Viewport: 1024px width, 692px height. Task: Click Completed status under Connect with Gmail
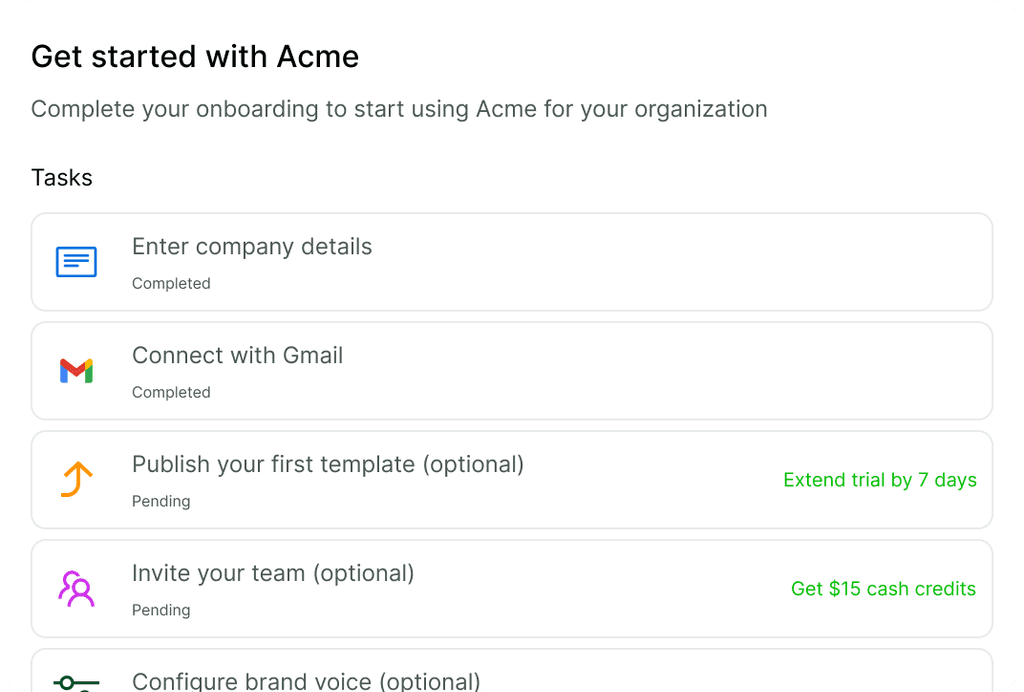click(x=171, y=393)
